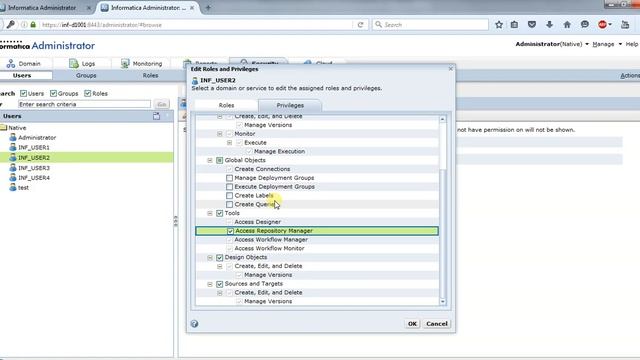
Task: Click the key icon beside address bar
Action: click(x=11, y=25)
